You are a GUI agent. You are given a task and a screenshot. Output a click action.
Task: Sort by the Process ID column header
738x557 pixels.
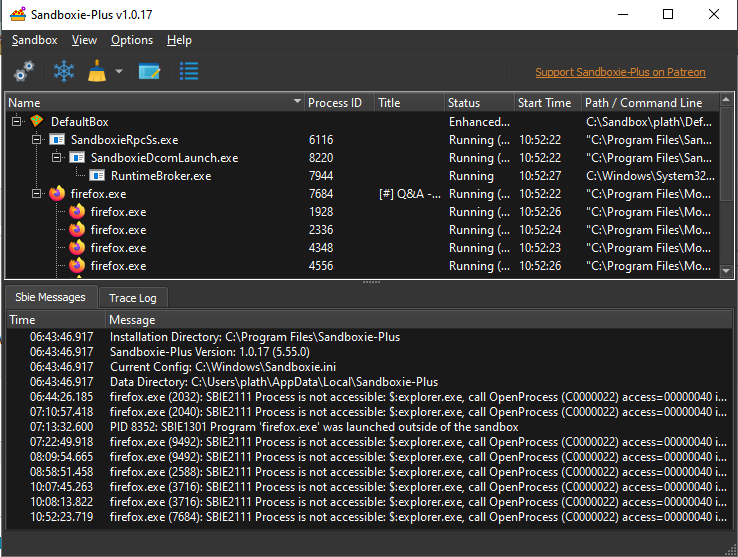point(336,103)
